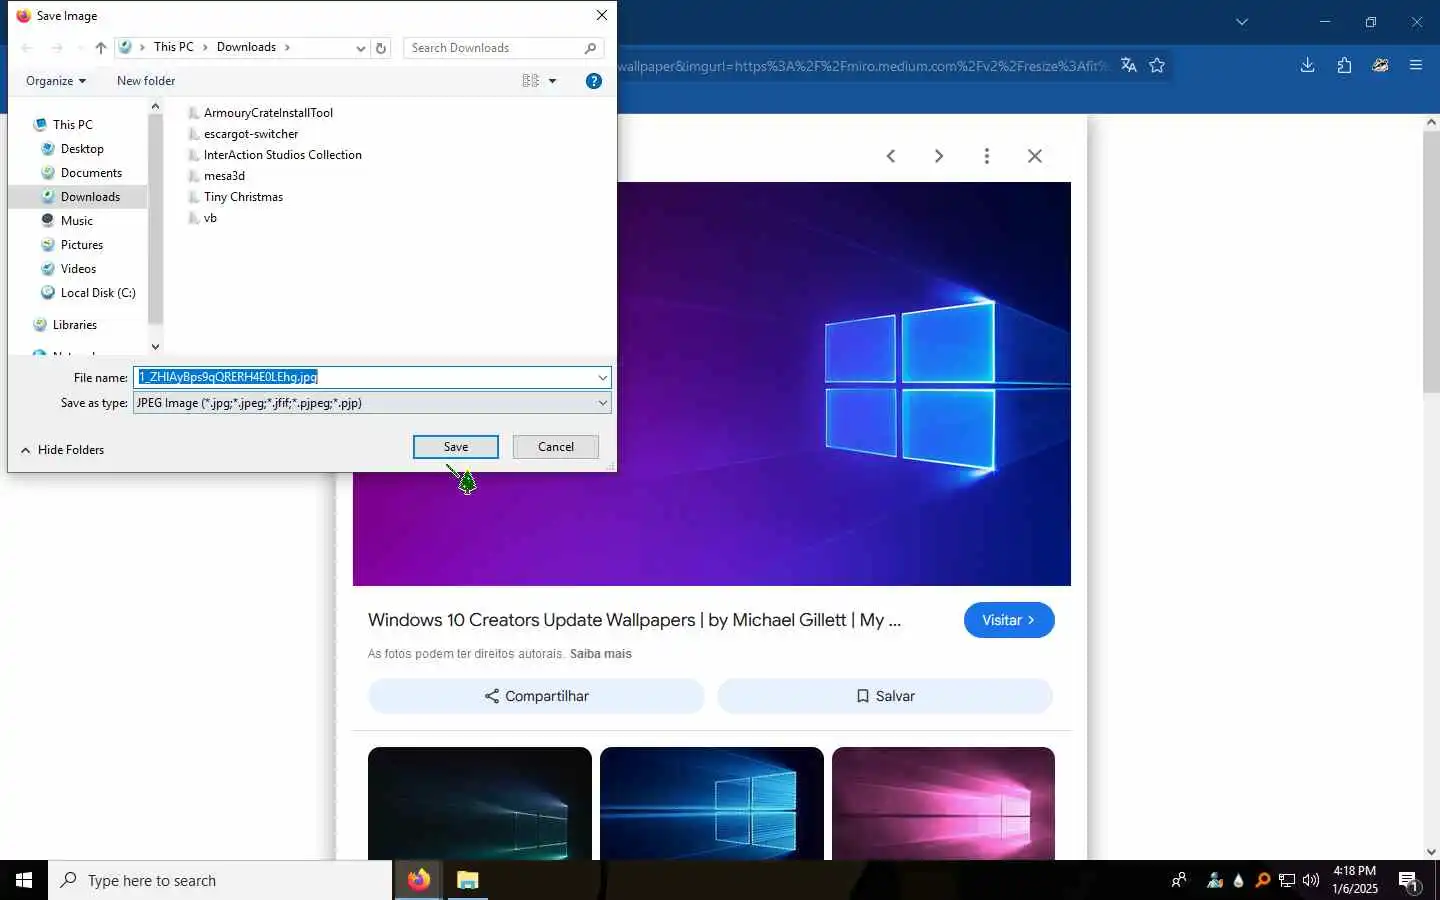Open the pink Windows wallpaper thumbnail
Image resolution: width=1440 pixels, height=900 pixels.
(x=943, y=803)
